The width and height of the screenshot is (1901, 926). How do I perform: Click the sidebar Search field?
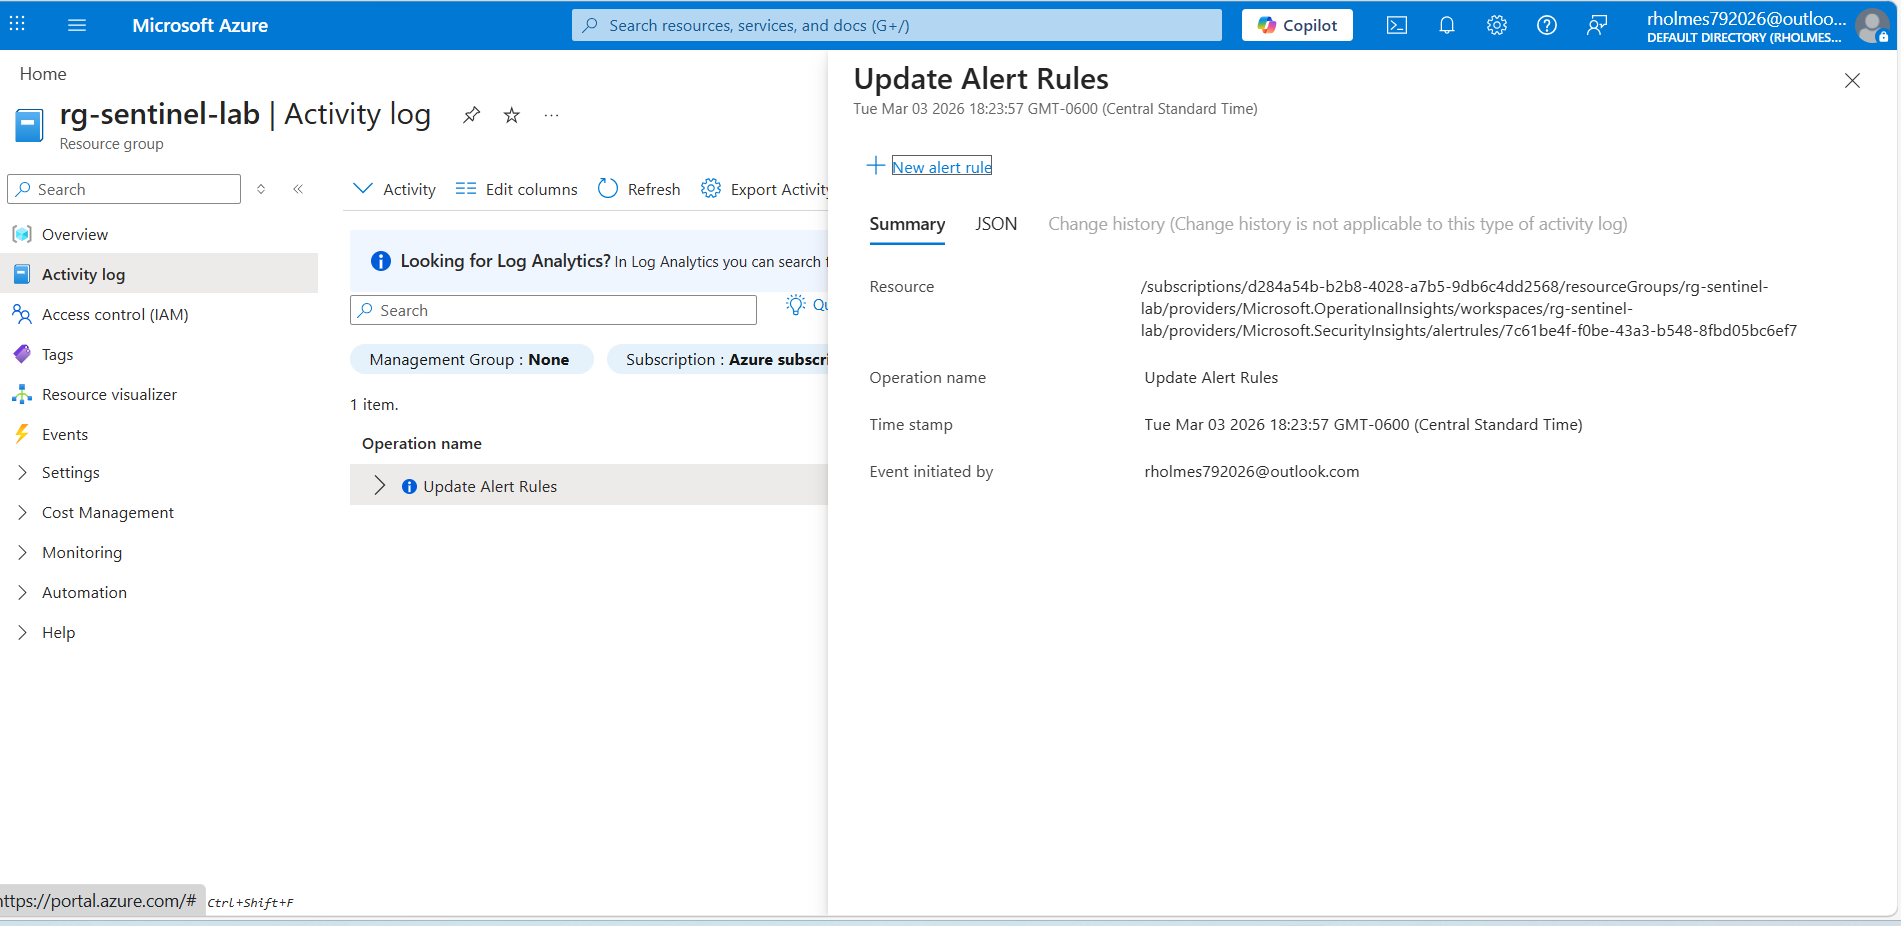click(x=124, y=189)
